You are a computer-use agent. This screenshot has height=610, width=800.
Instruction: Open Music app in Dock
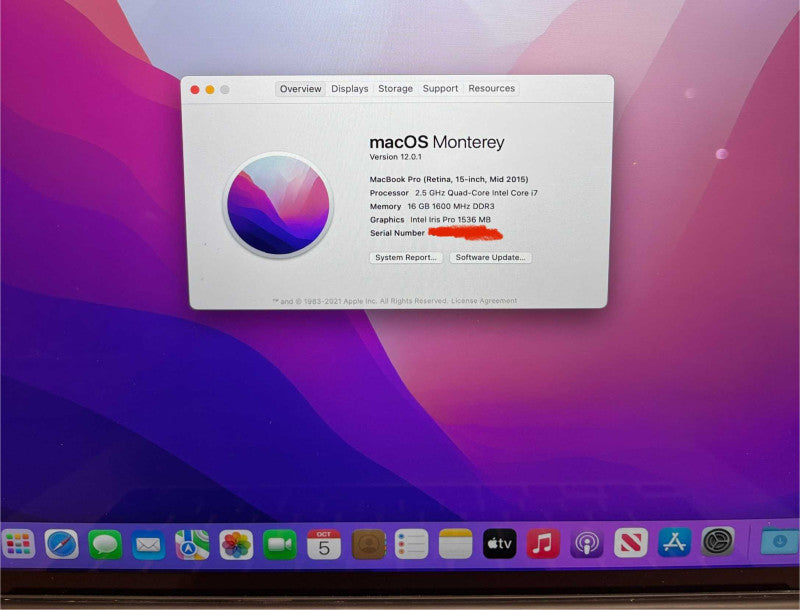(x=543, y=543)
